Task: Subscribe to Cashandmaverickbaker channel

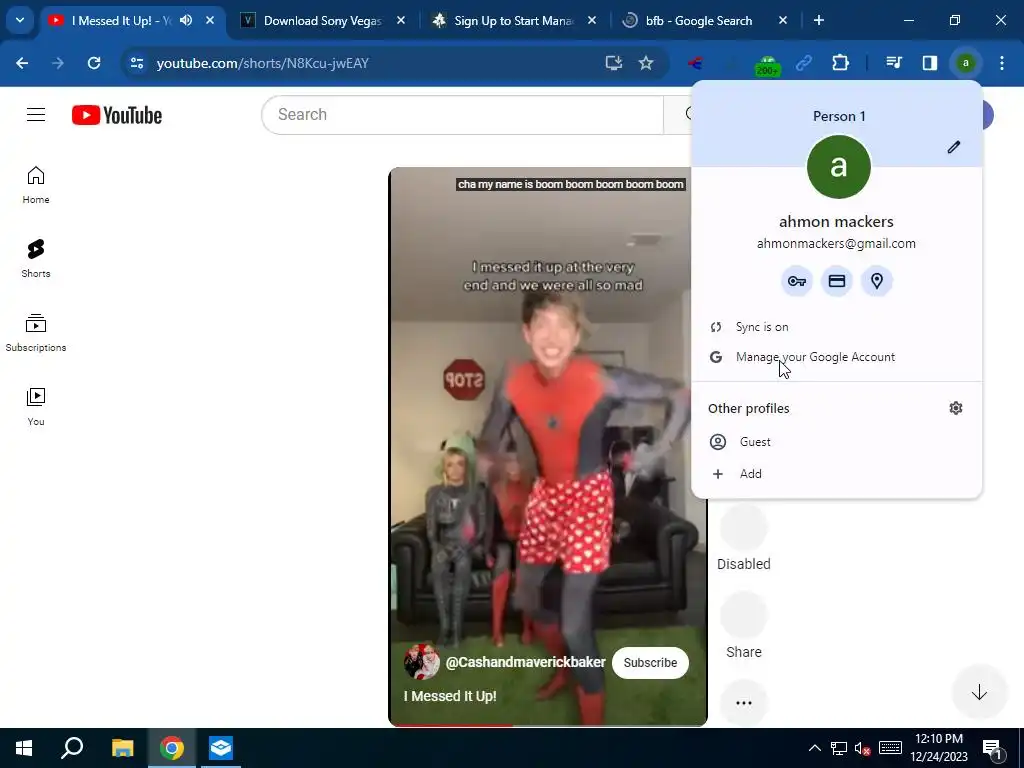Action: [x=650, y=662]
